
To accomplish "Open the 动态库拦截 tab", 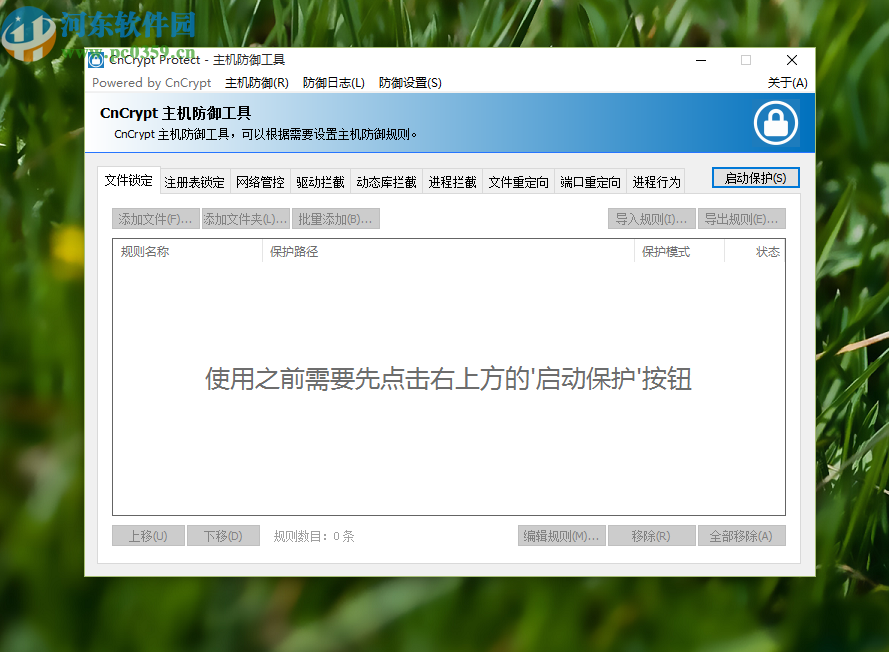I will (386, 182).
